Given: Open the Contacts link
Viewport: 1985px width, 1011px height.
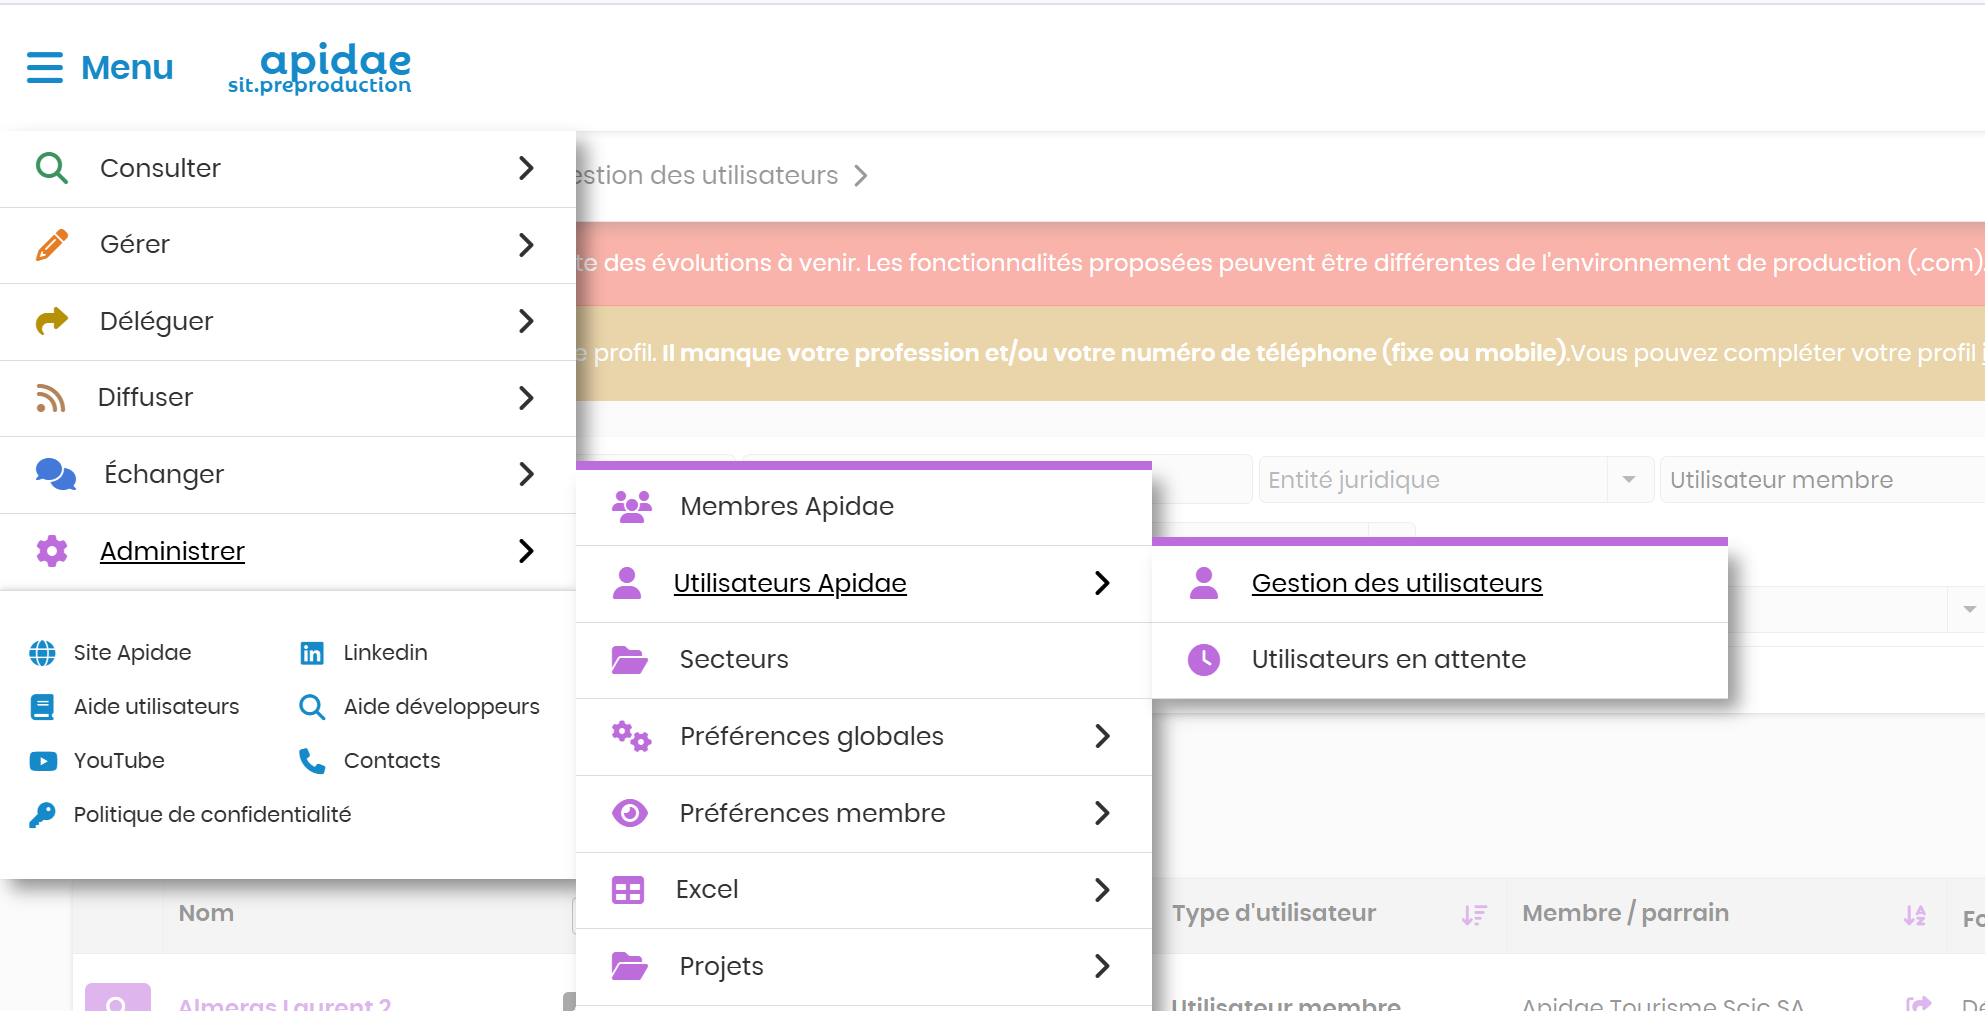Looking at the screenshot, I should coord(391,761).
